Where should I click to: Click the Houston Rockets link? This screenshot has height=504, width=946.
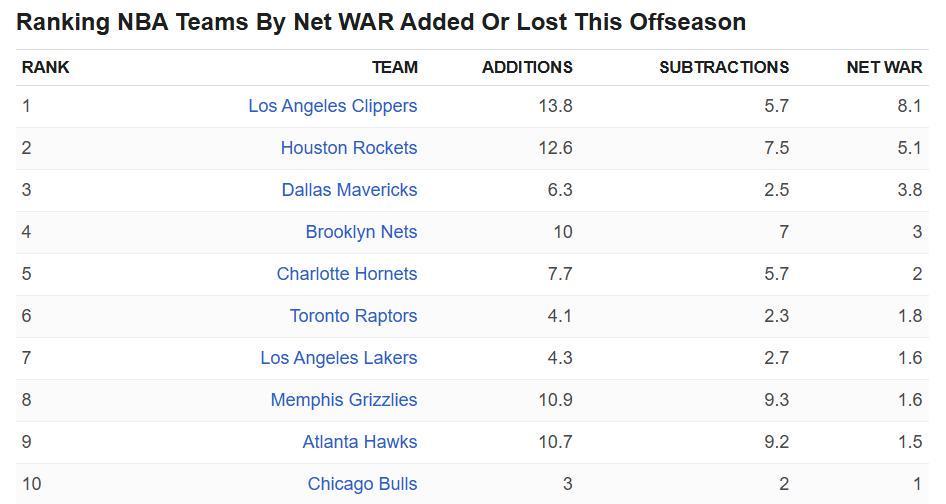tap(348, 148)
